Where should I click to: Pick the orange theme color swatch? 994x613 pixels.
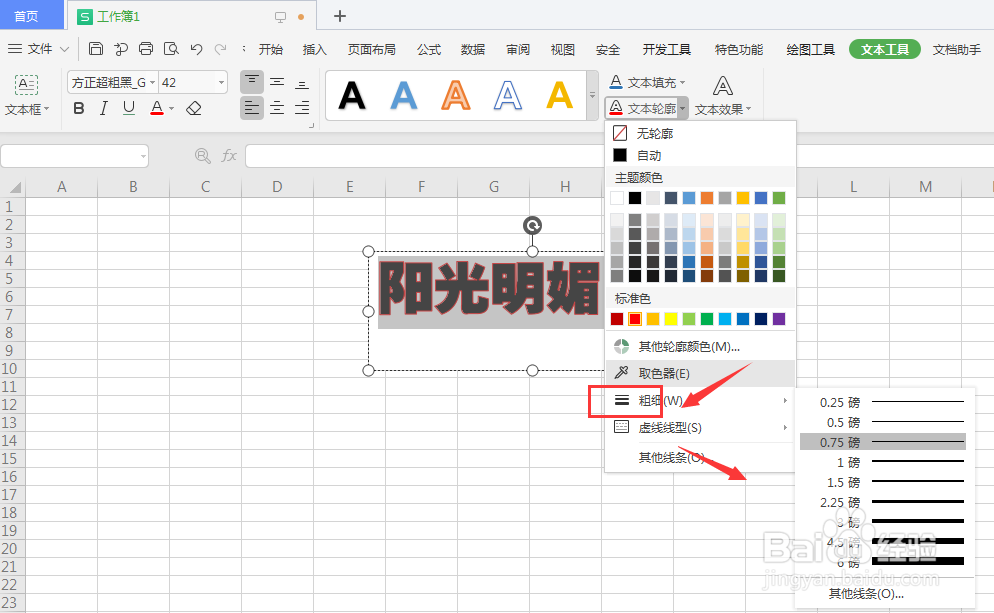707,198
